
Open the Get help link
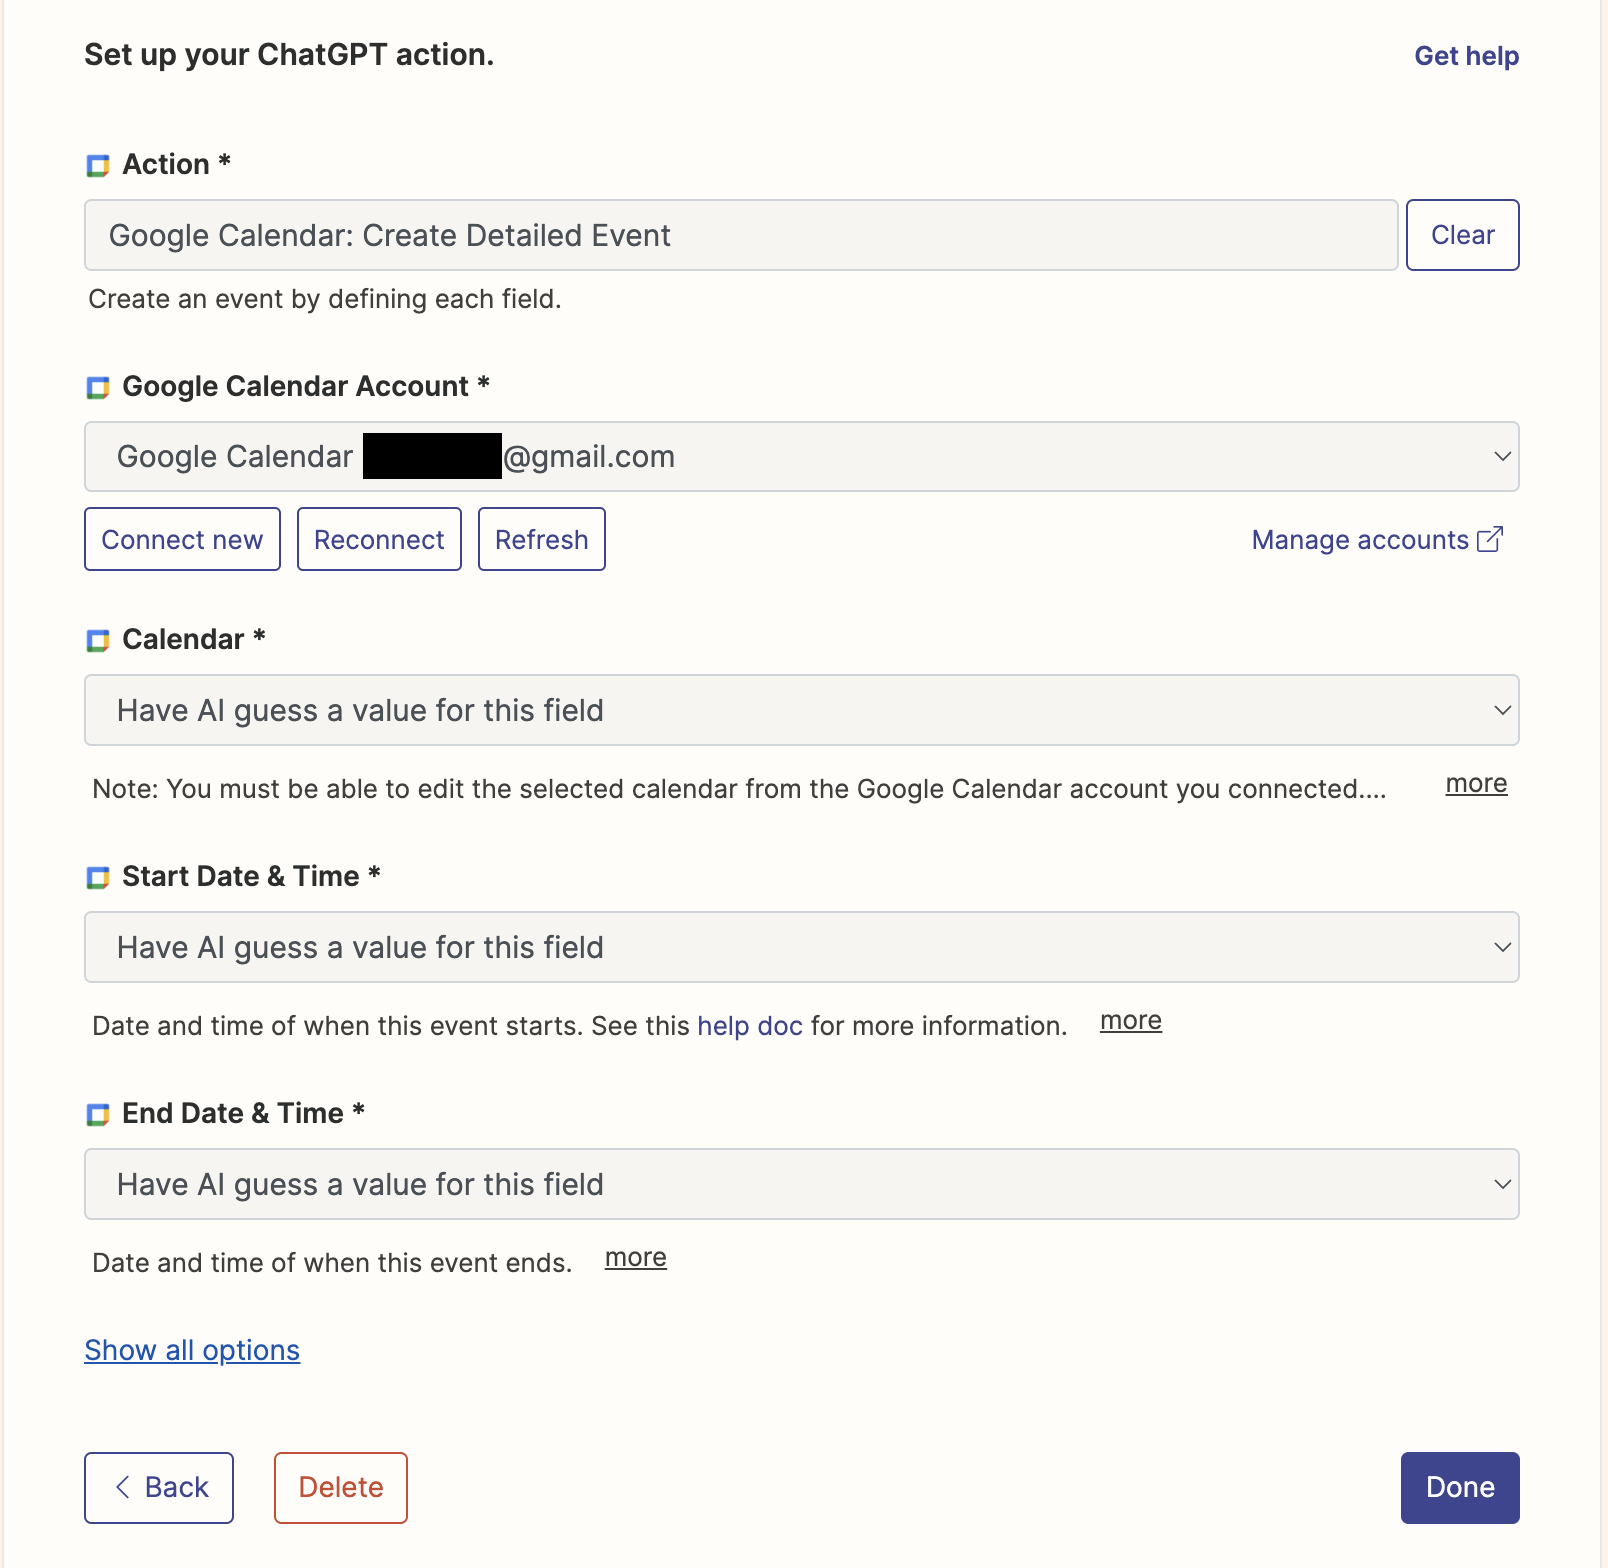point(1466,56)
